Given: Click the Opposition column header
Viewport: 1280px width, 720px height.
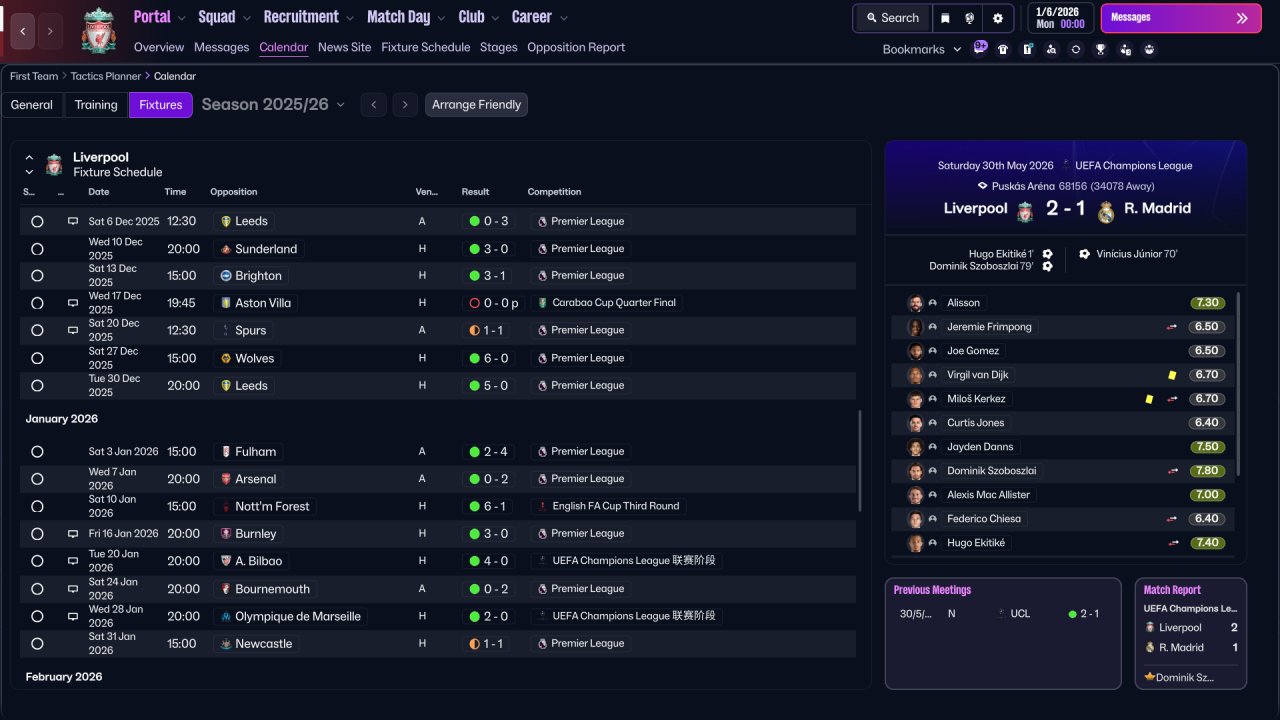Looking at the screenshot, I should [234, 192].
